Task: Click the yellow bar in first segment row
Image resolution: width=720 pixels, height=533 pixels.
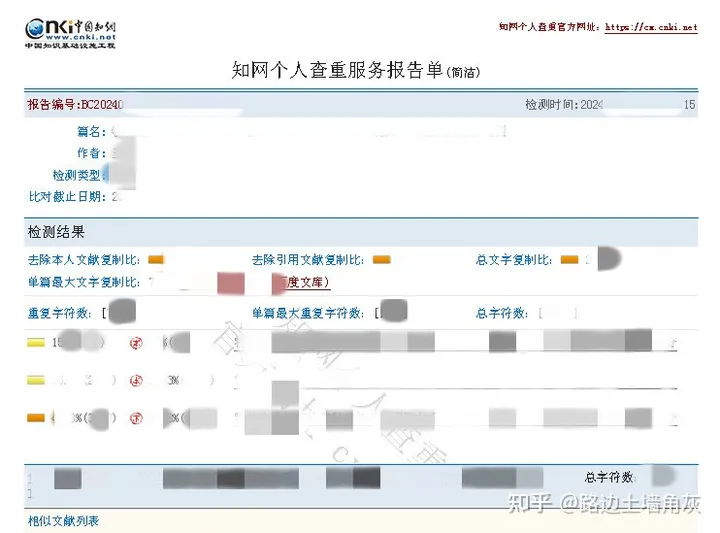Action: point(36,342)
